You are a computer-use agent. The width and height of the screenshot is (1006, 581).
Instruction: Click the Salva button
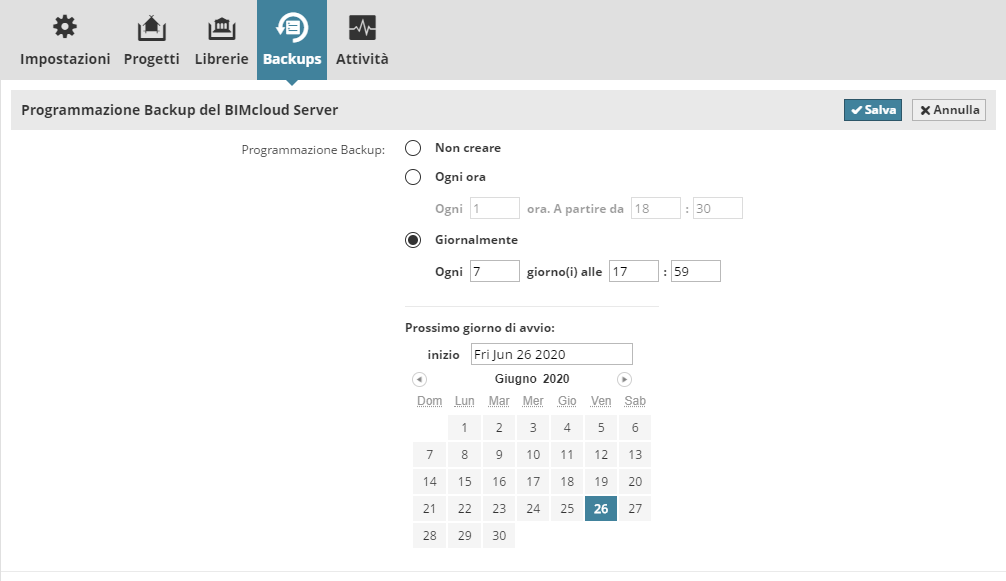(873, 110)
